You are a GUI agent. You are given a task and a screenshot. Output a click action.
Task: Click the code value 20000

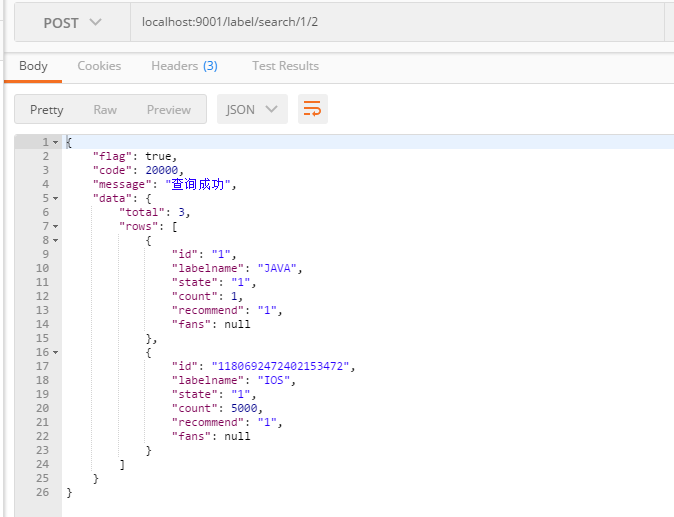pyautogui.click(x=162, y=171)
